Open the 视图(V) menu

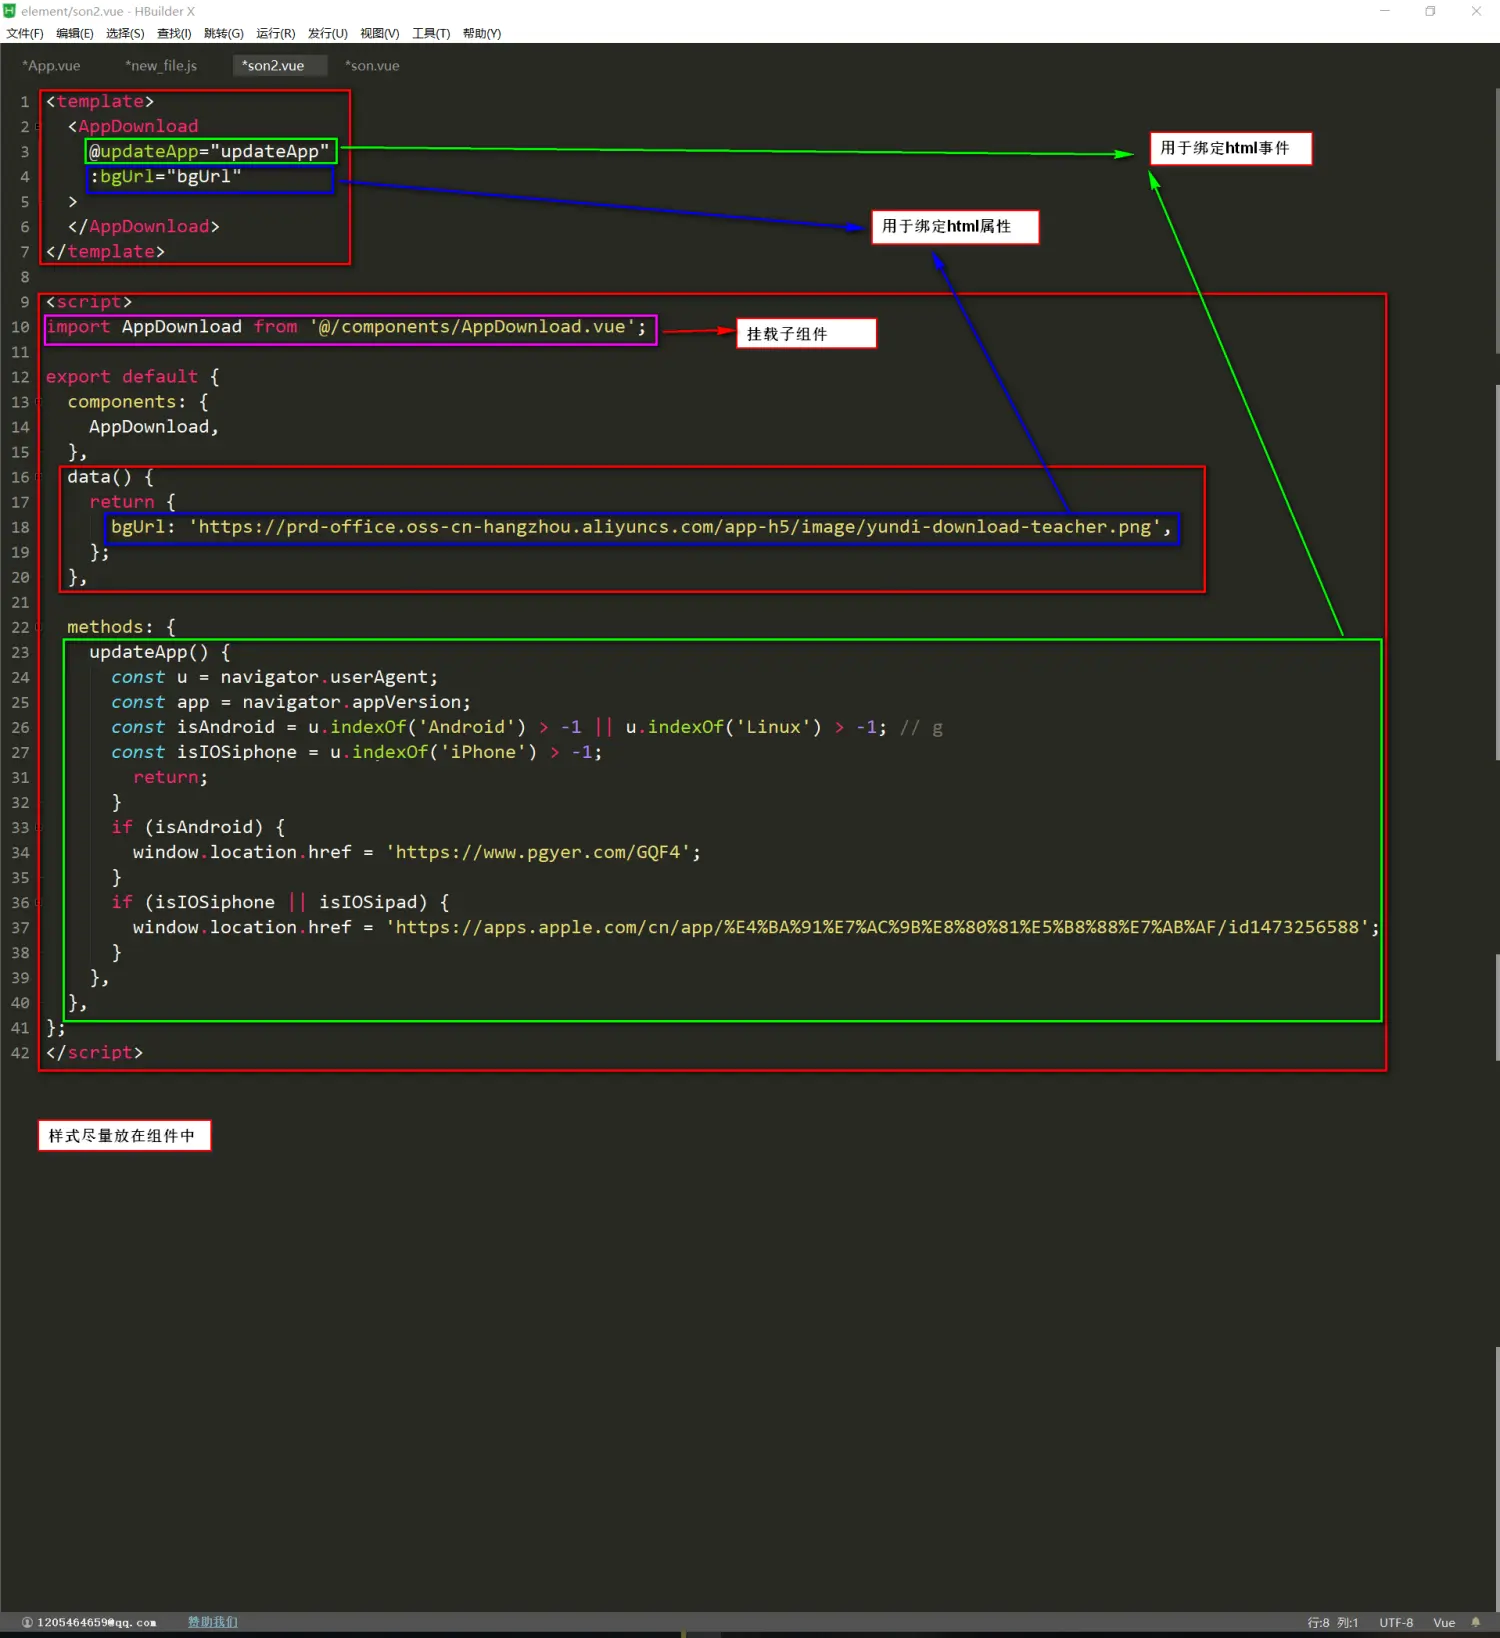point(380,33)
